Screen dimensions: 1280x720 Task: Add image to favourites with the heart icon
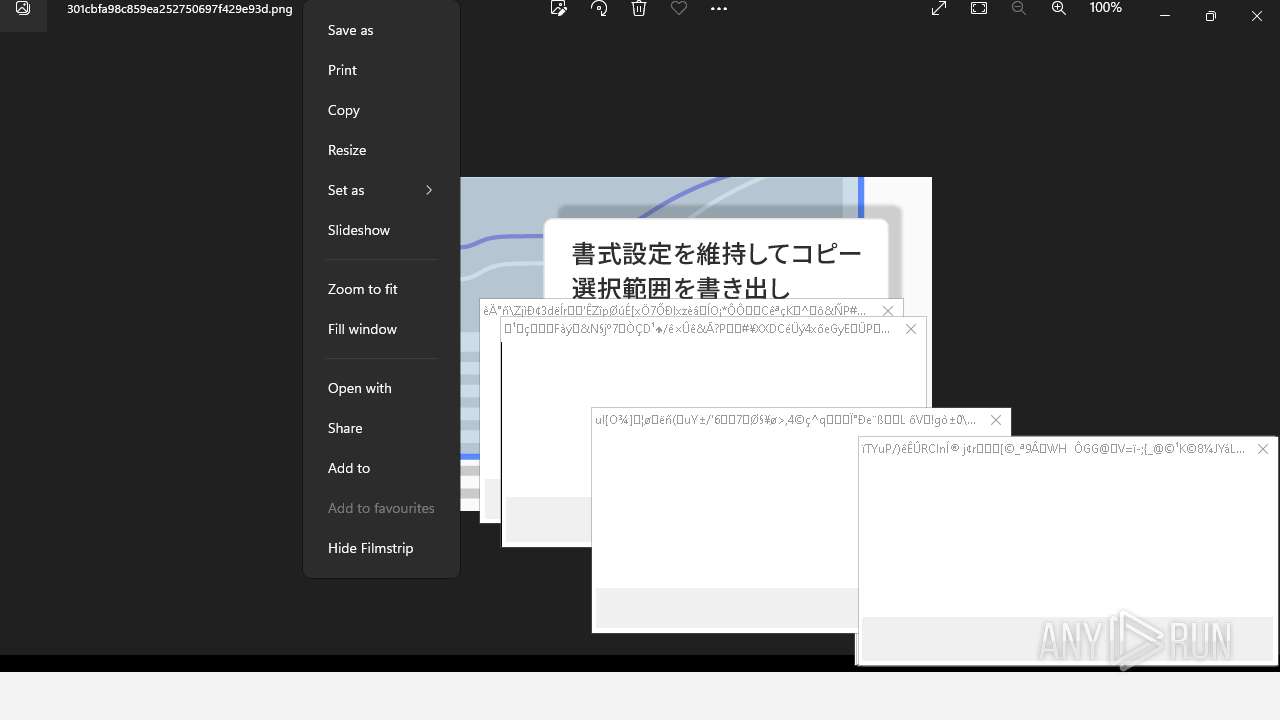(679, 8)
